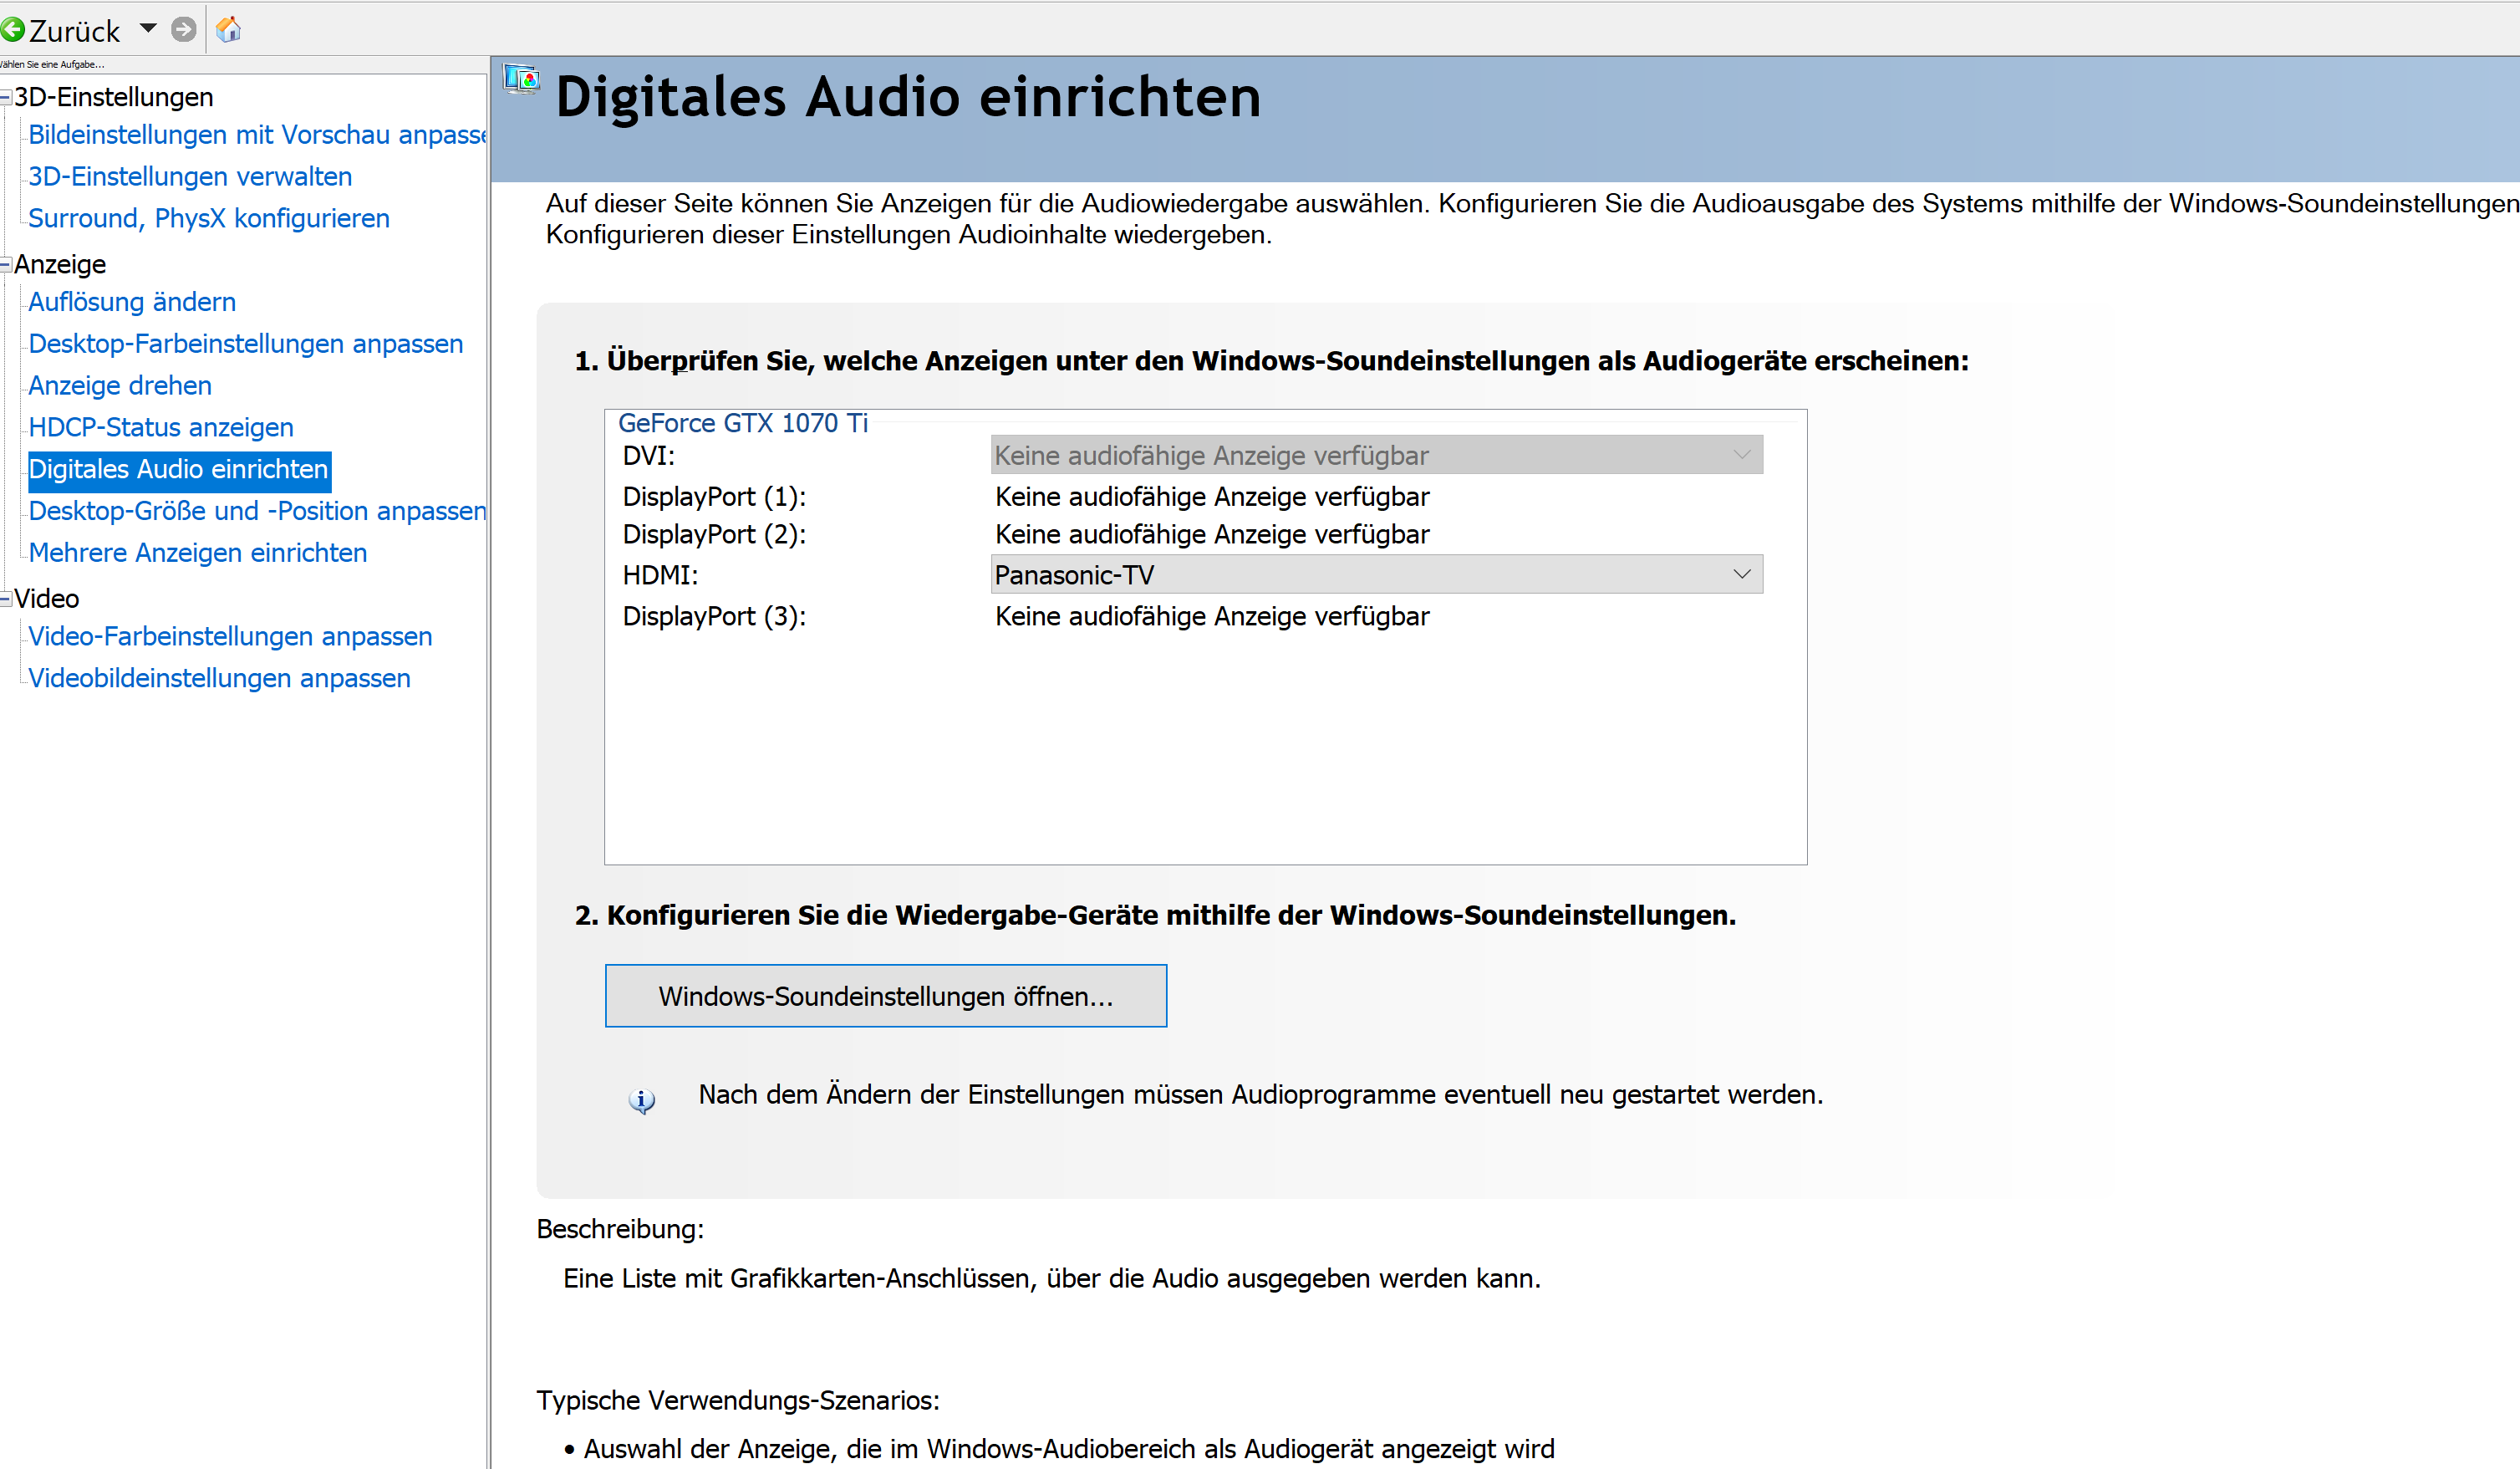Collapse the Video tree group
The width and height of the screenshot is (2520, 1469).
(x=6, y=599)
